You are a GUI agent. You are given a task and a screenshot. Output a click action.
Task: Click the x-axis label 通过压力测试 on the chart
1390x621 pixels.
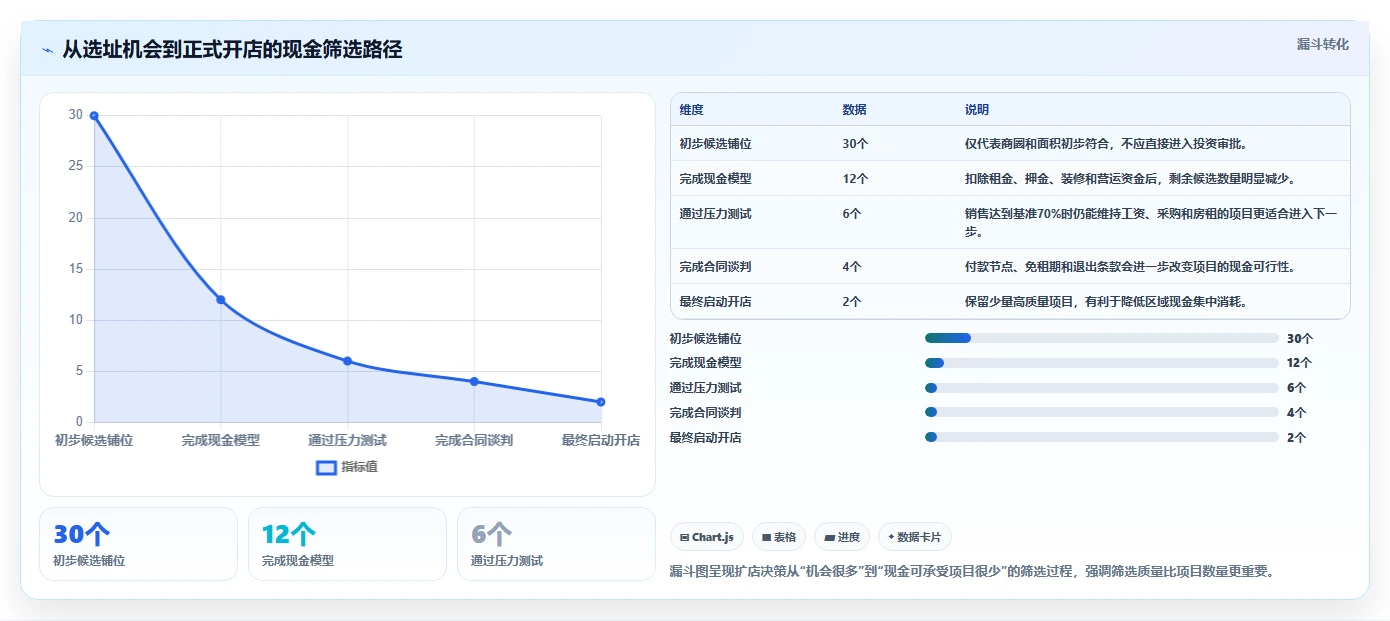click(x=347, y=440)
